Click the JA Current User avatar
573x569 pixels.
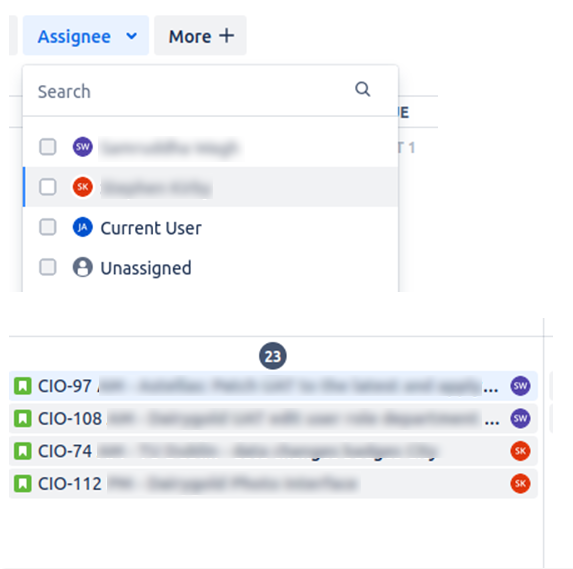83,227
